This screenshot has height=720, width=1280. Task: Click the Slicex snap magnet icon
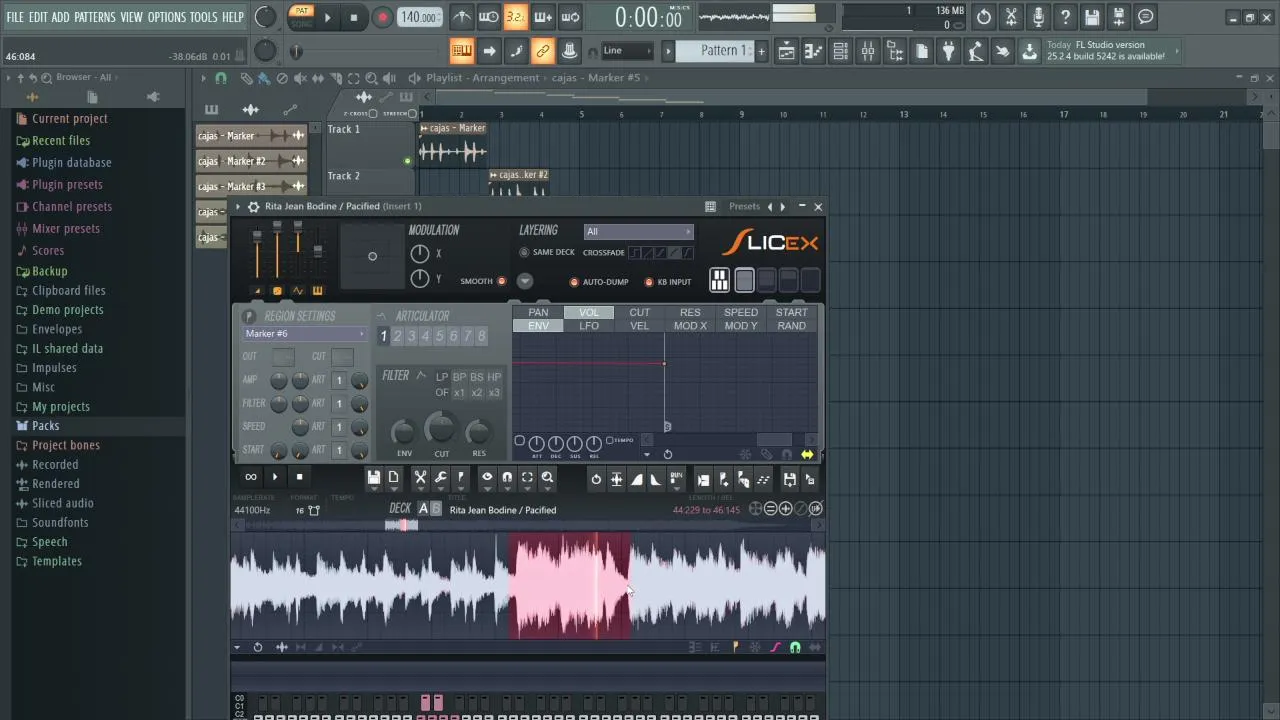(x=507, y=478)
